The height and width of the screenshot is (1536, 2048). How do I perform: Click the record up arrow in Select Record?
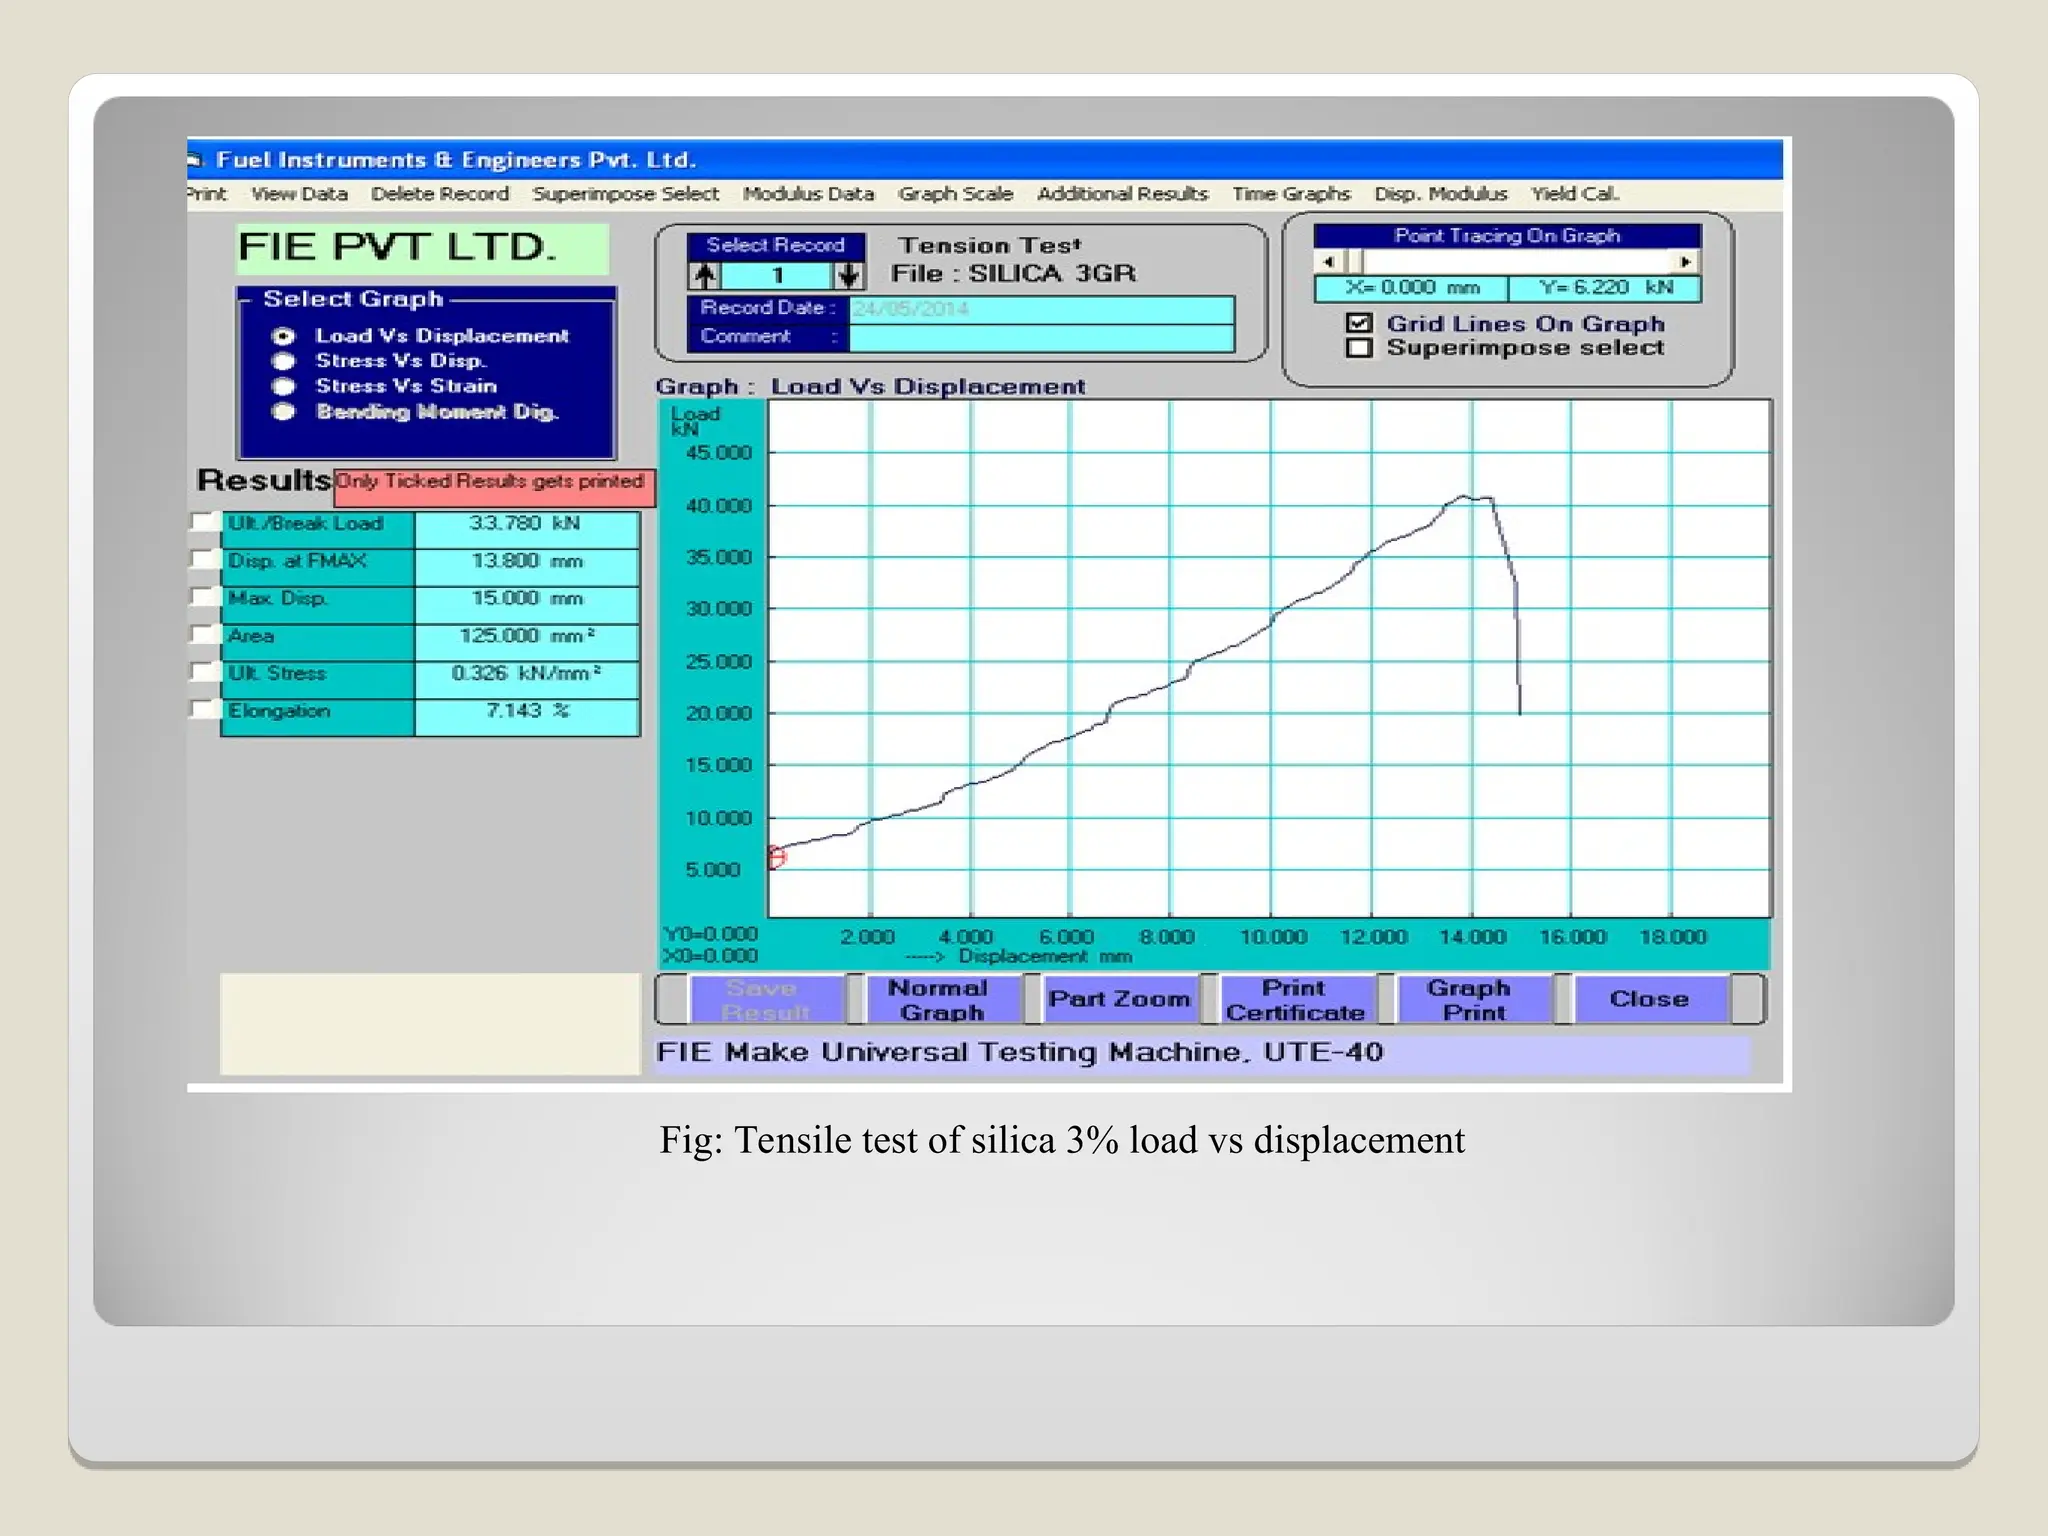coord(705,275)
